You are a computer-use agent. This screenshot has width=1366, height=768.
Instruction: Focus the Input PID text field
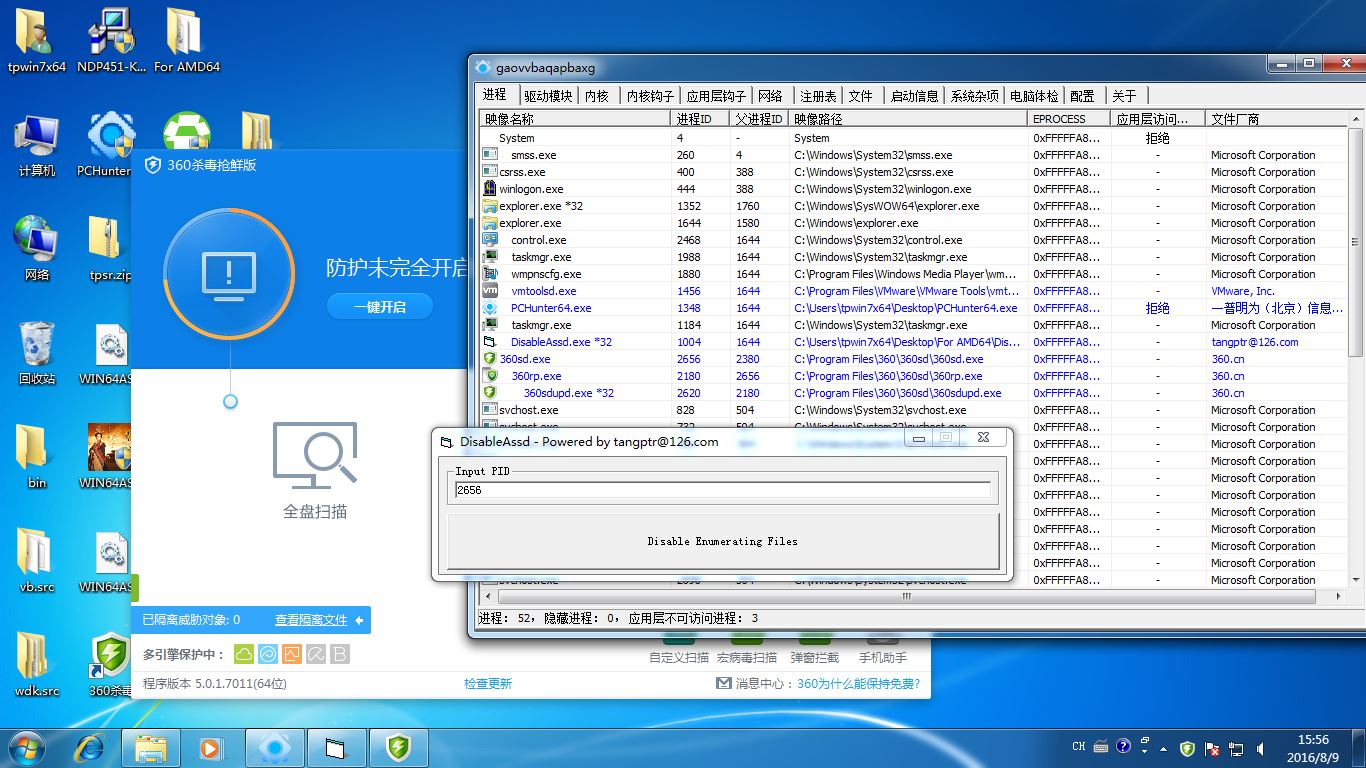click(x=723, y=490)
